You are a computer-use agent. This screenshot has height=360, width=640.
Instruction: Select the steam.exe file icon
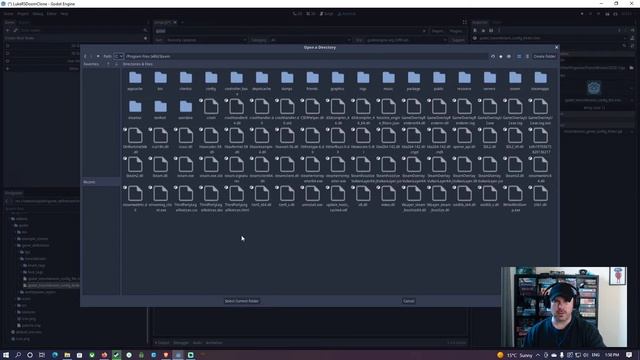(x=186, y=164)
